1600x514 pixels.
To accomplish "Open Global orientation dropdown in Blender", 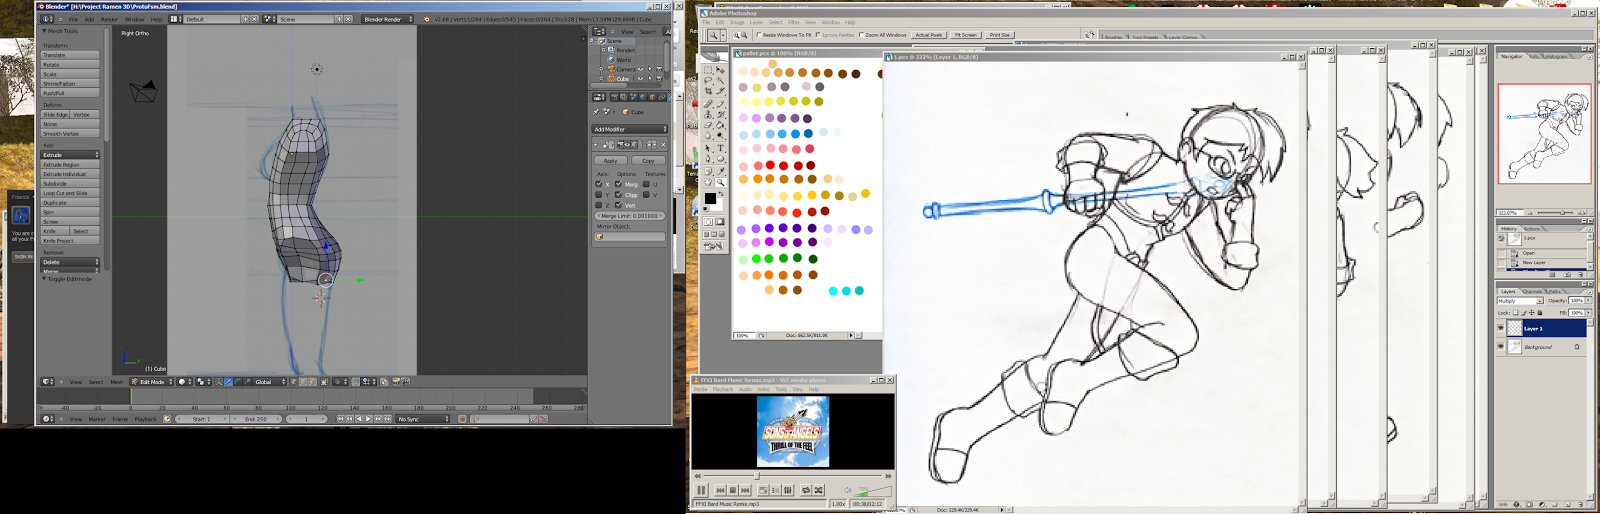I will 268,382.
